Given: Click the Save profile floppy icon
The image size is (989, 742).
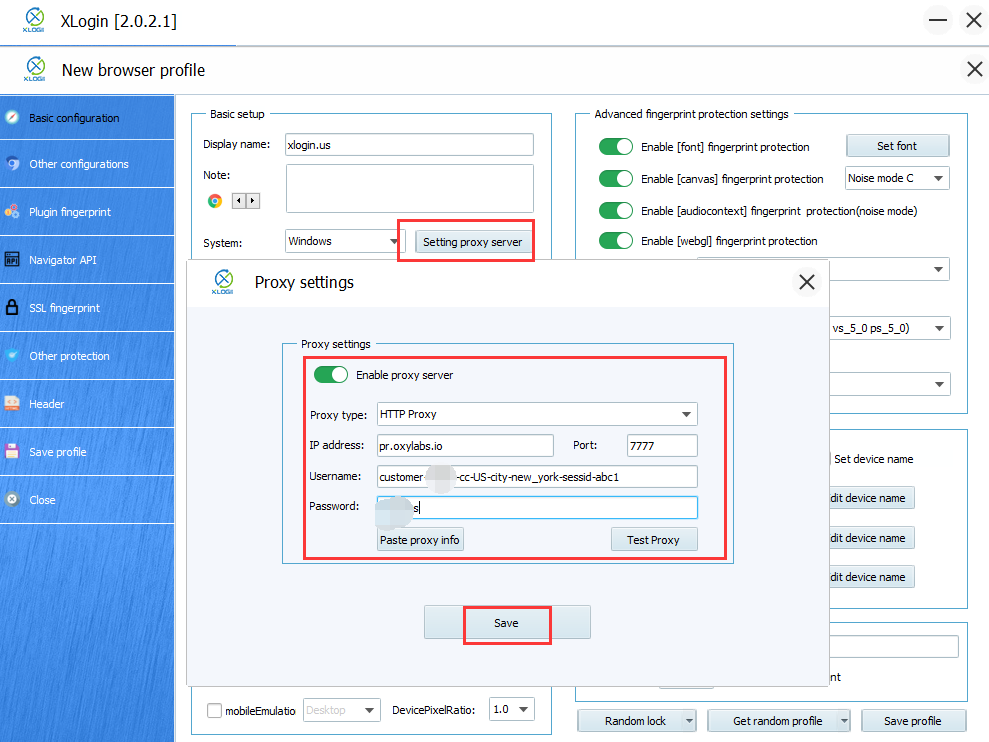Looking at the screenshot, I should click(x=12, y=451).
